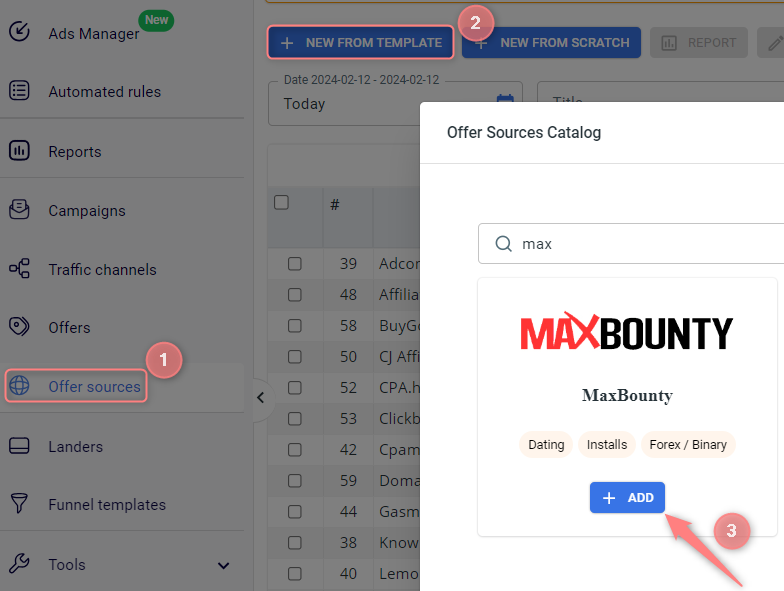This screenshot has width=784, height=591.
Task: Click the Funnel templates funnel icon
Action: (x=19, y=504)
